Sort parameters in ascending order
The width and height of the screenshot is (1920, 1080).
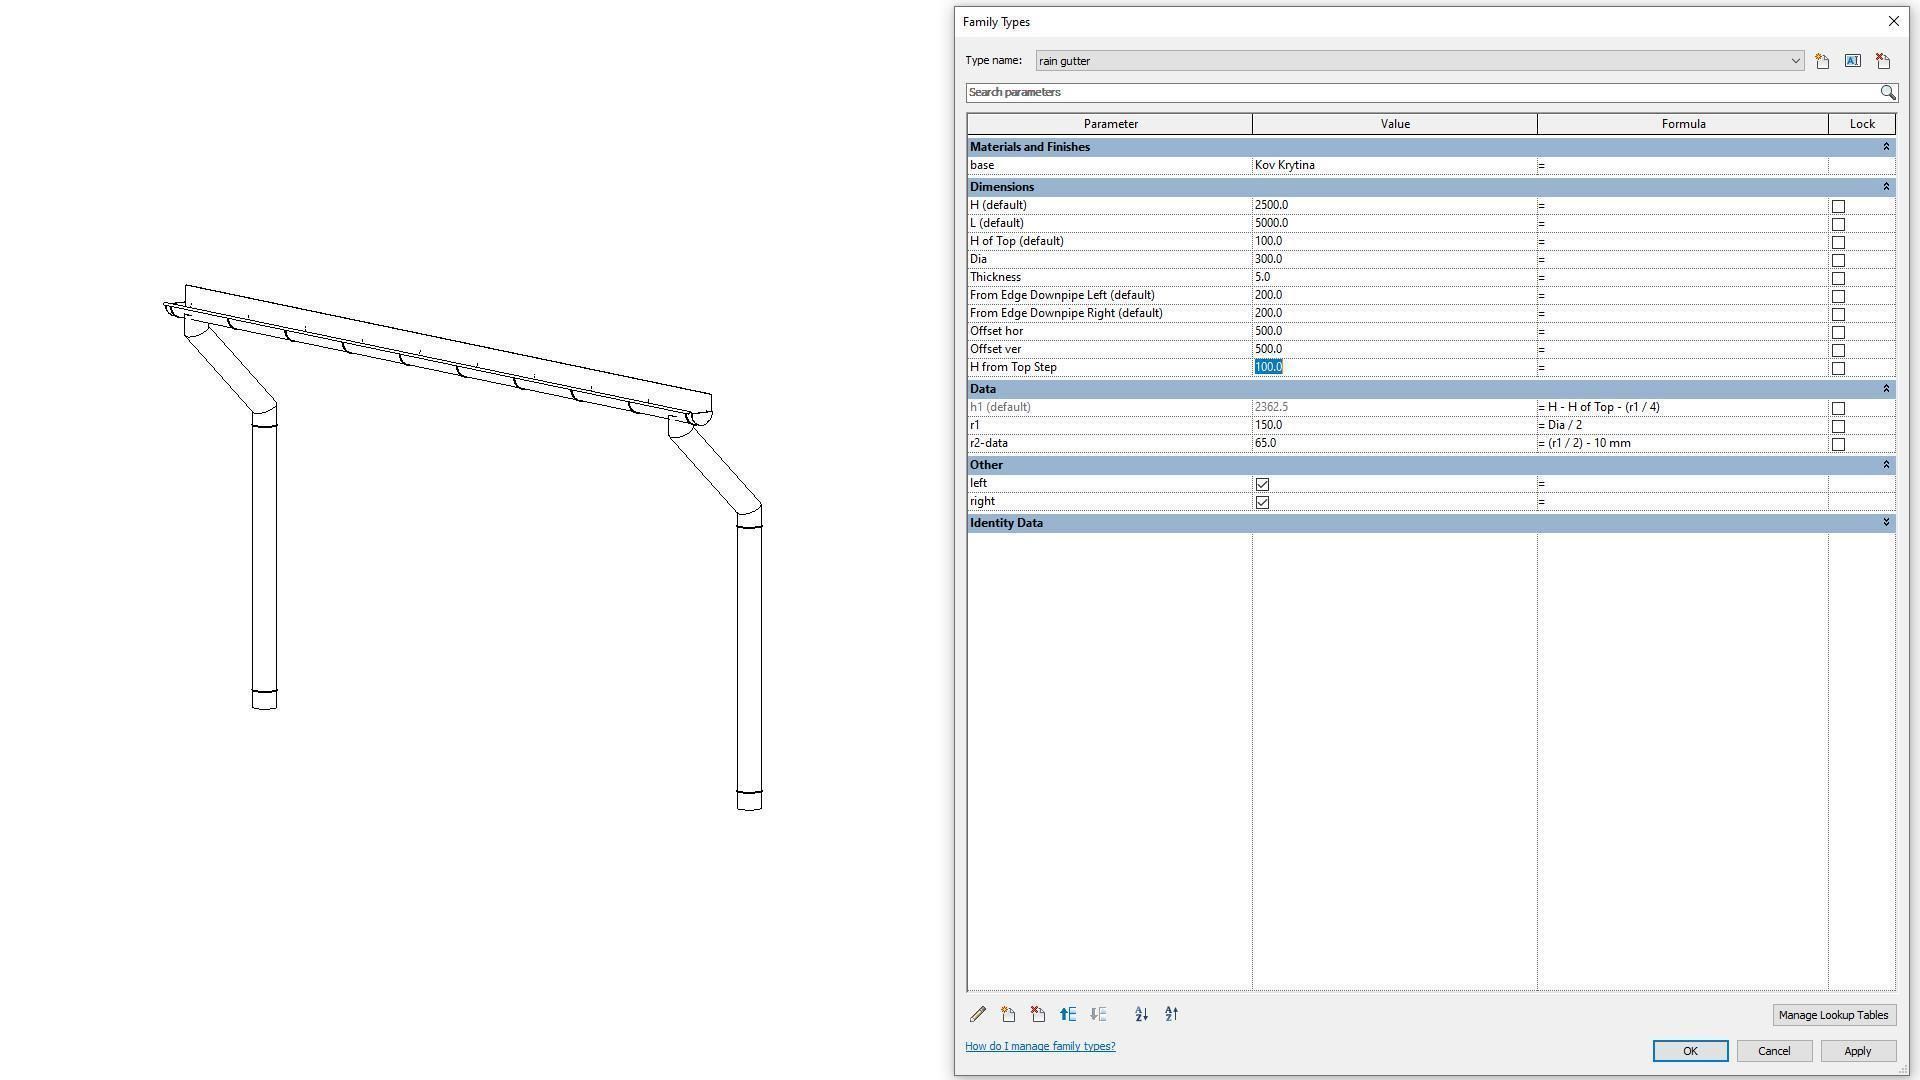pos(1141,1014)
